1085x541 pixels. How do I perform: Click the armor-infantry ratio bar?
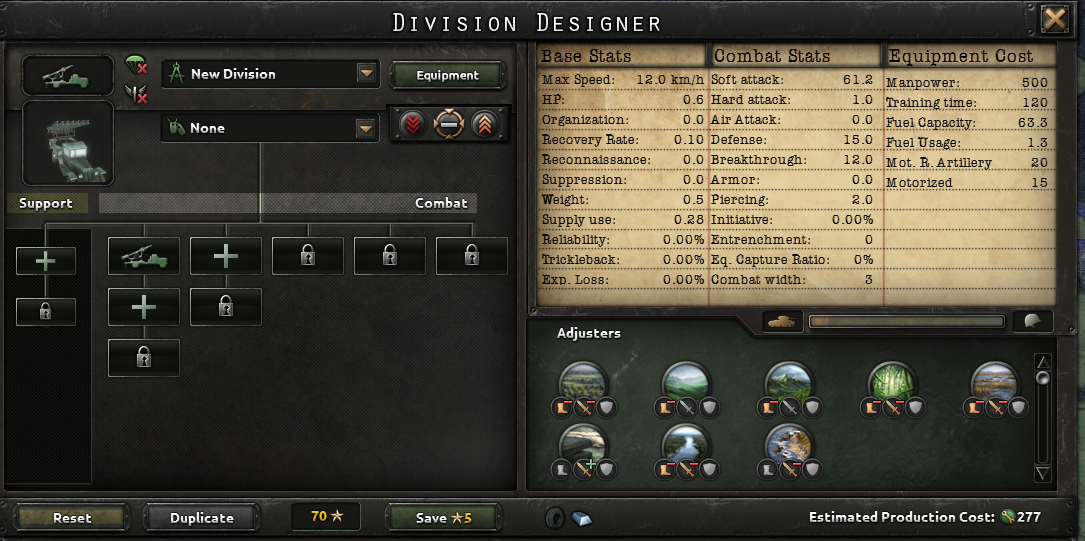[x=906, y=321]
